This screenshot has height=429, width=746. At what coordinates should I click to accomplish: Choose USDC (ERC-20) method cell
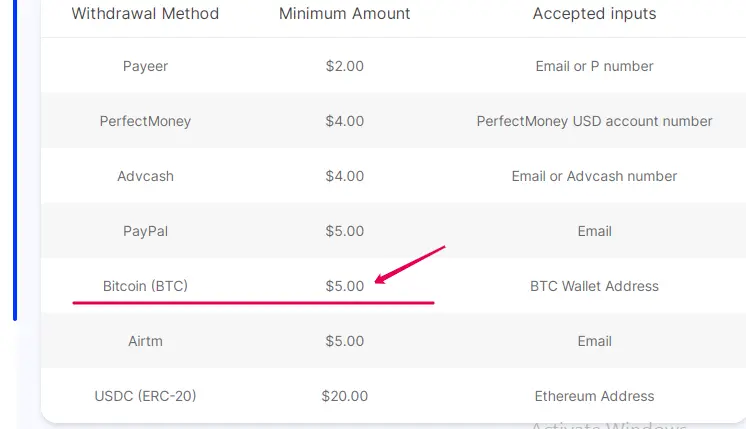coord(145,396)
